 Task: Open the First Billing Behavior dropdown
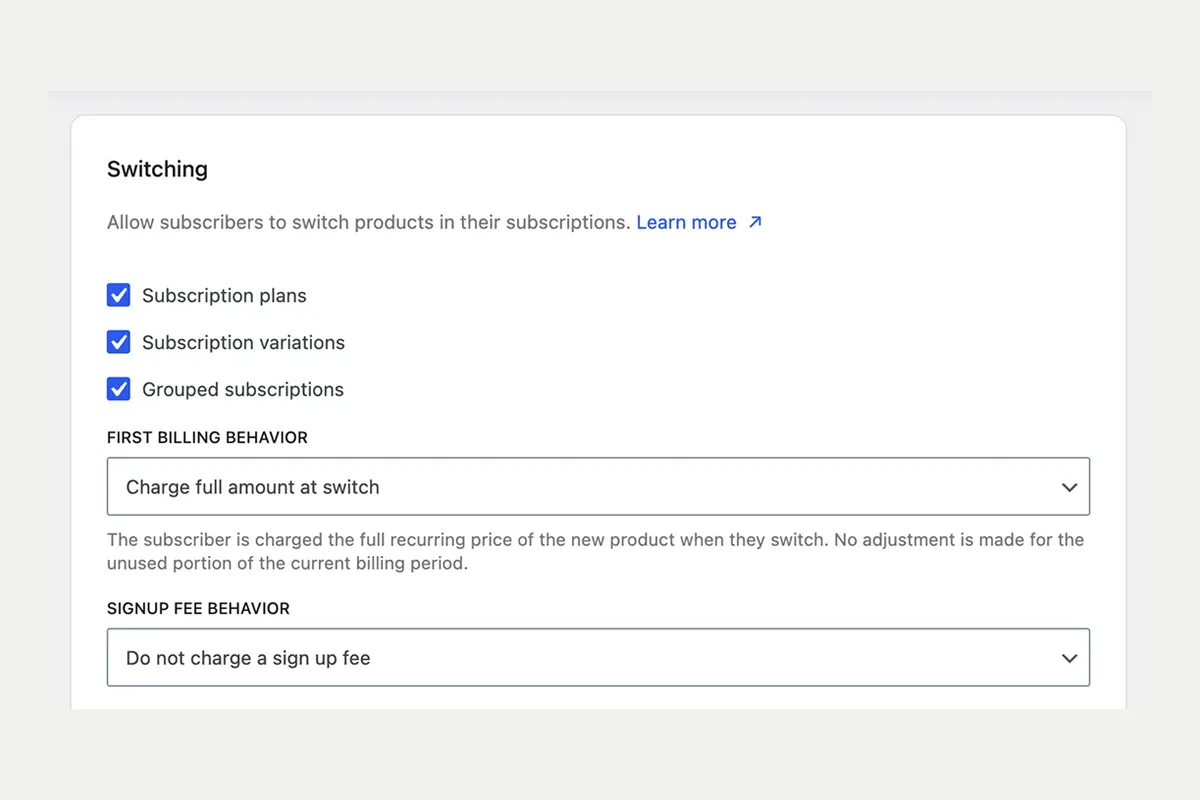598,487
